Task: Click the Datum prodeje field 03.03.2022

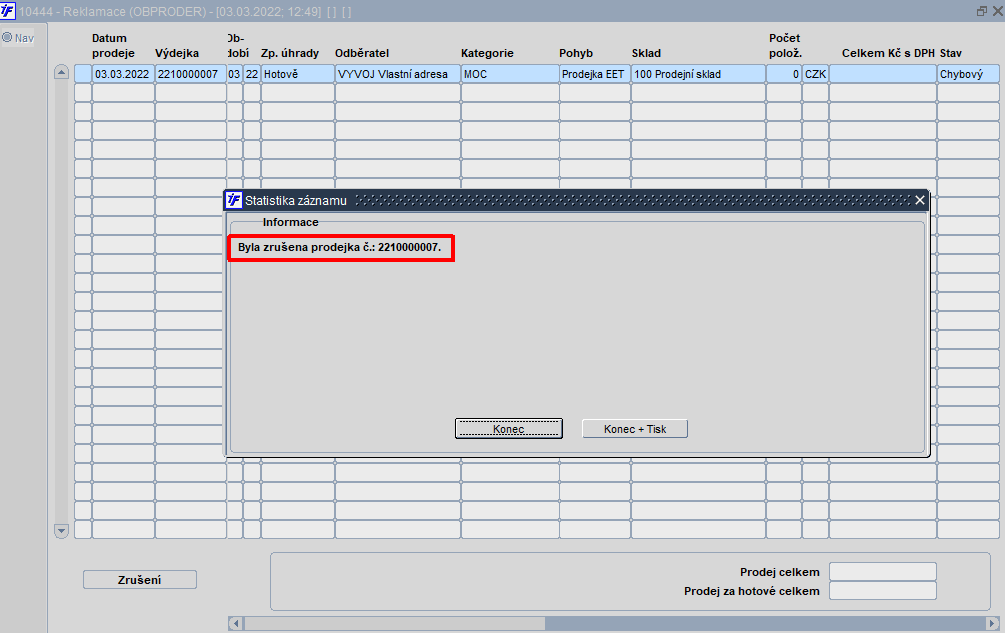Action: (123, 74)
